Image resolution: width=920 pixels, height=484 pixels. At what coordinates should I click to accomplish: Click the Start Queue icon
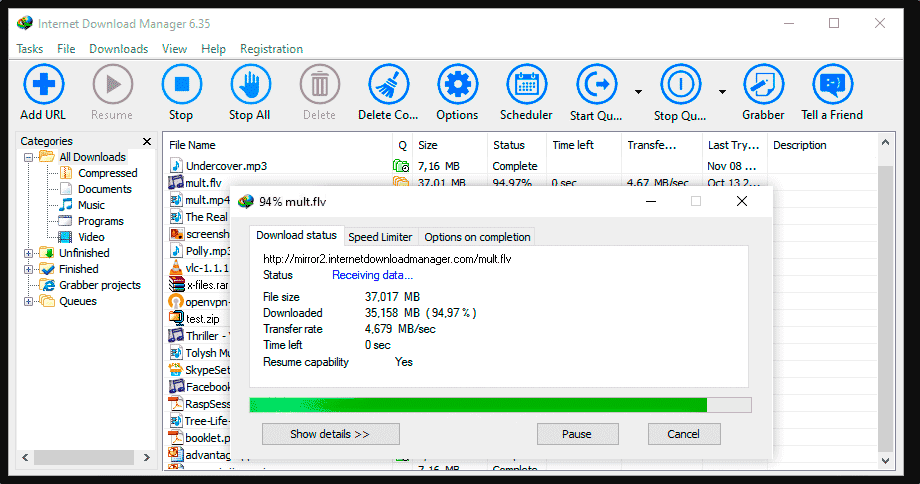[x=596, y=85]
